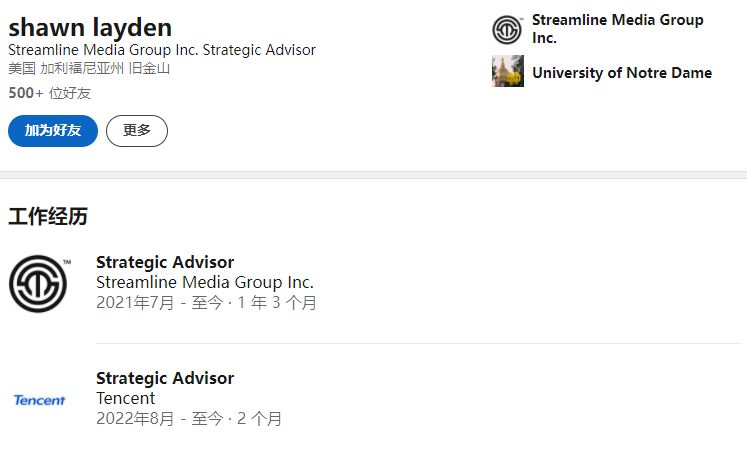Click the Tencent company name text
The image size is (747, 454).
tap(125, 398)
